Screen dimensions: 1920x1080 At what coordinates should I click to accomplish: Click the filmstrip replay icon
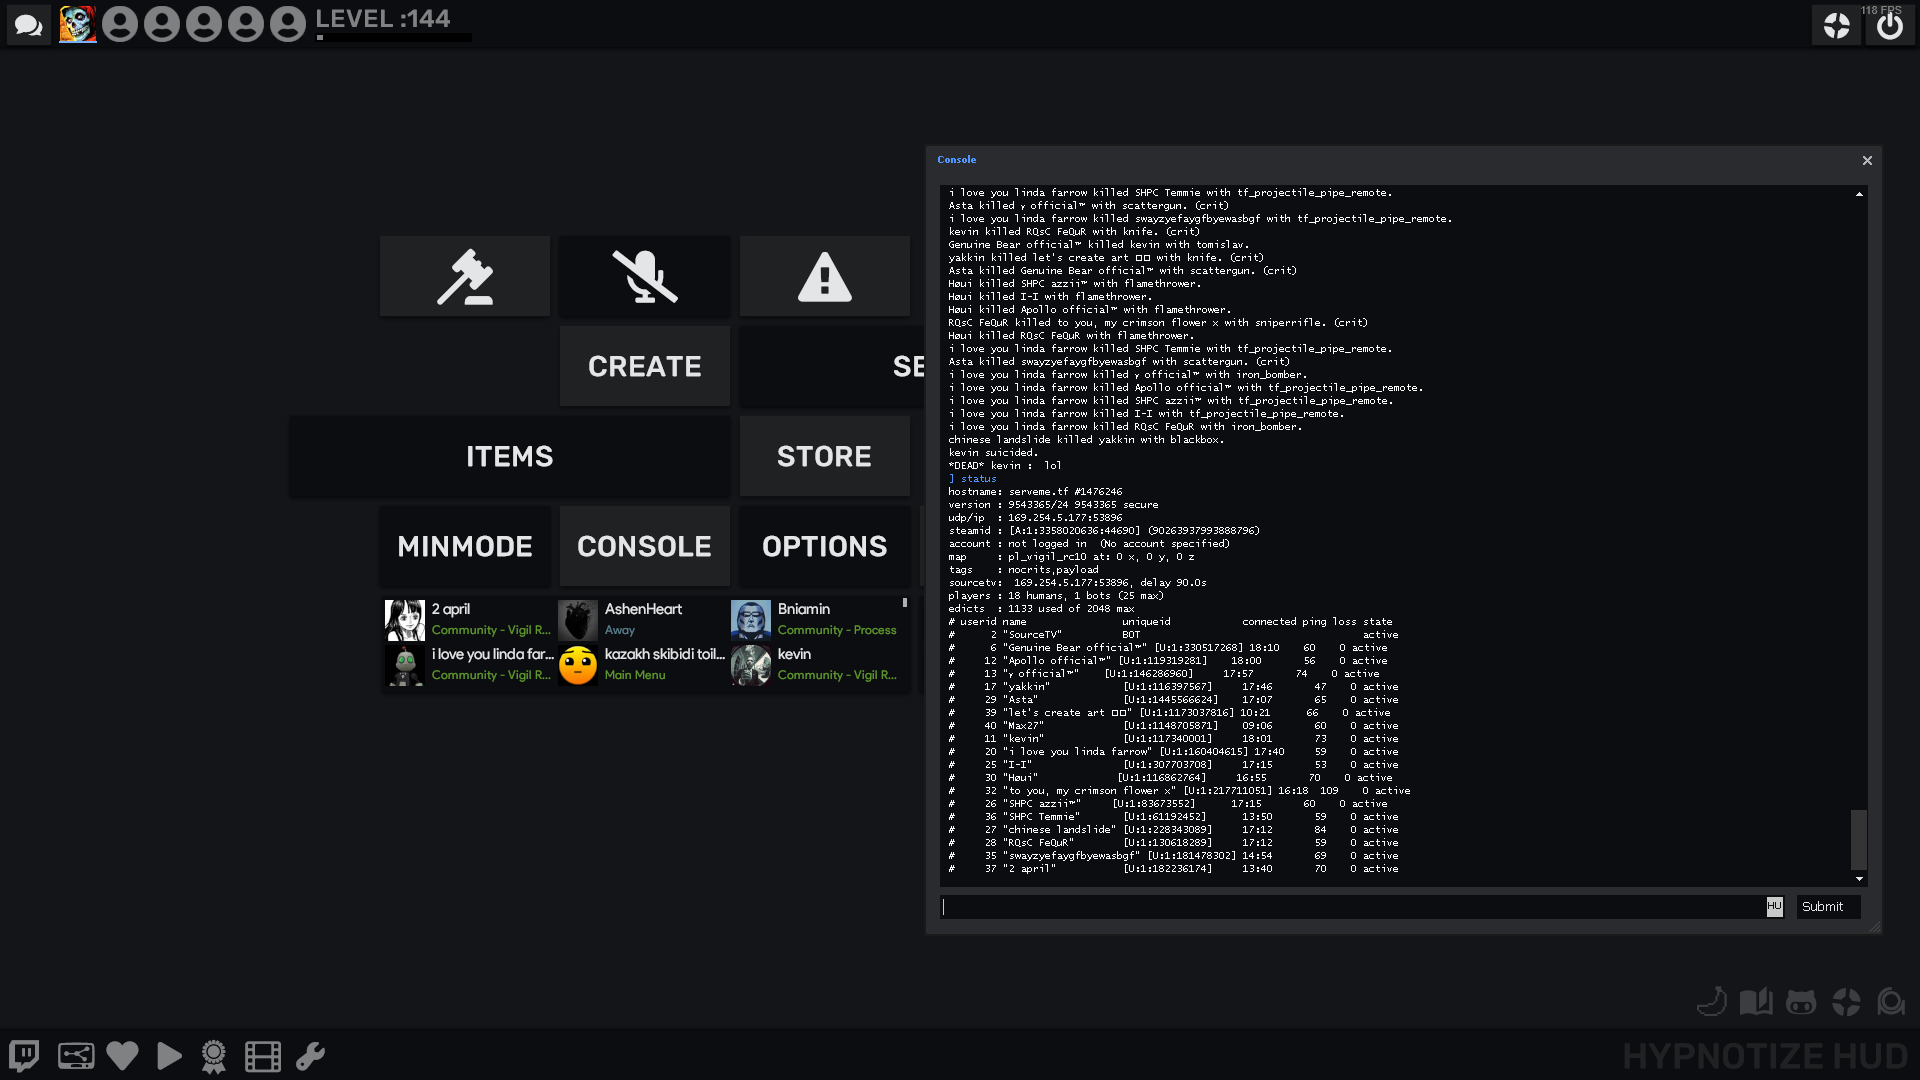[x=262, y=1056]
